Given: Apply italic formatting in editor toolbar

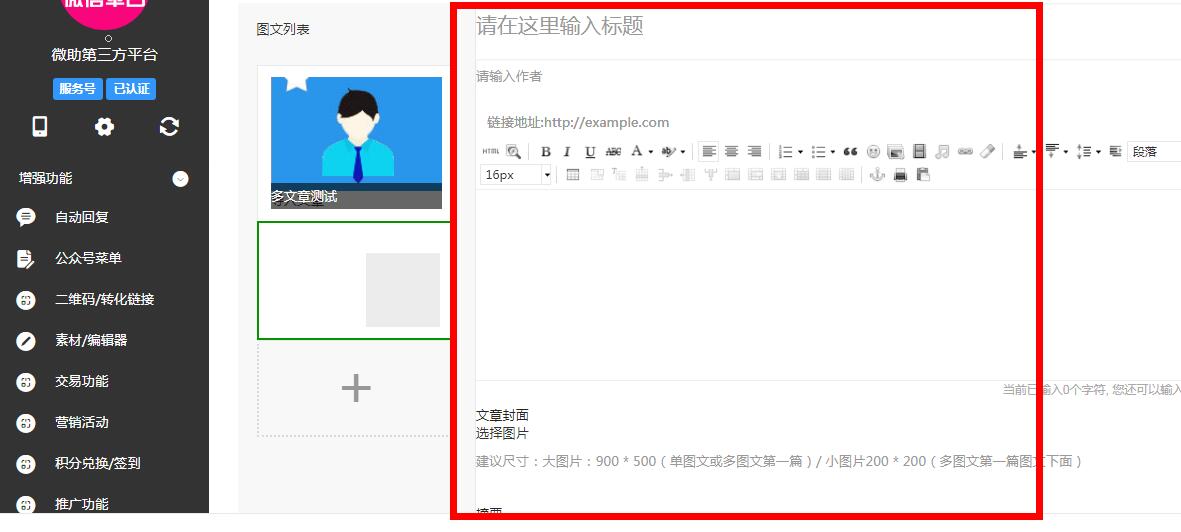Looking at the screenshot, I should click(x=567, y=152).
